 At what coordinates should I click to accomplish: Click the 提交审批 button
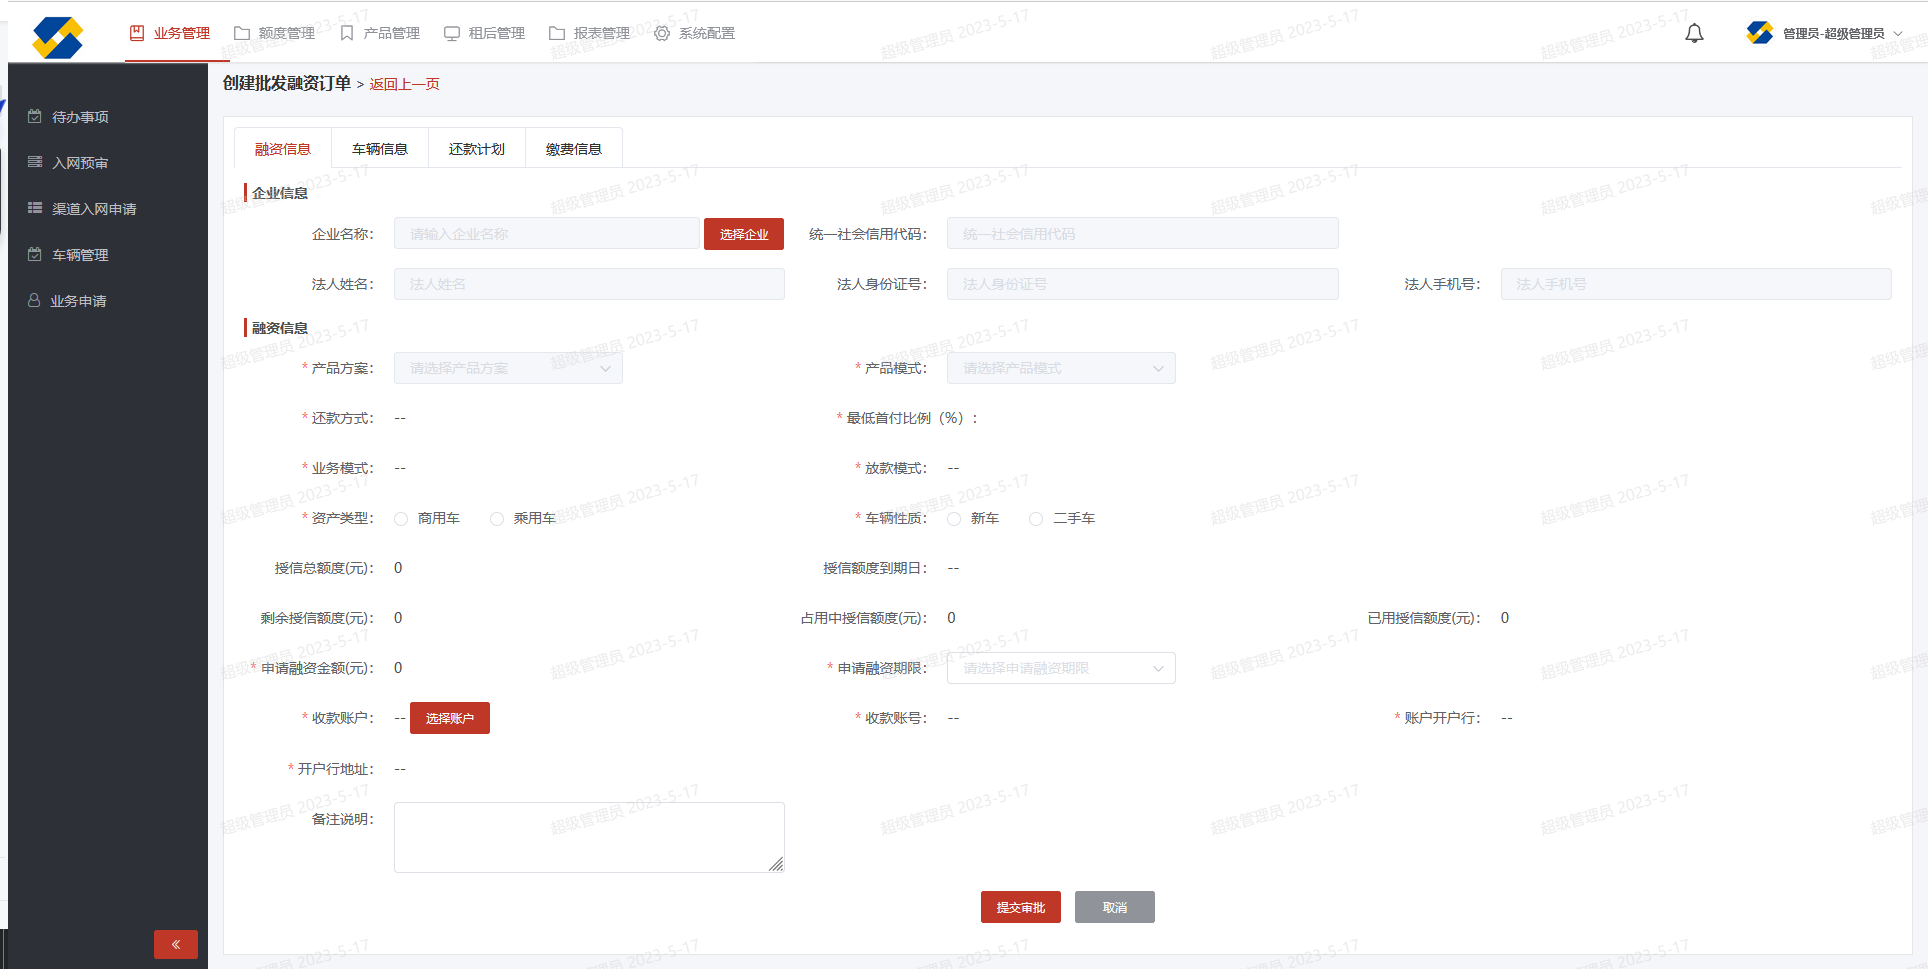1020,907
